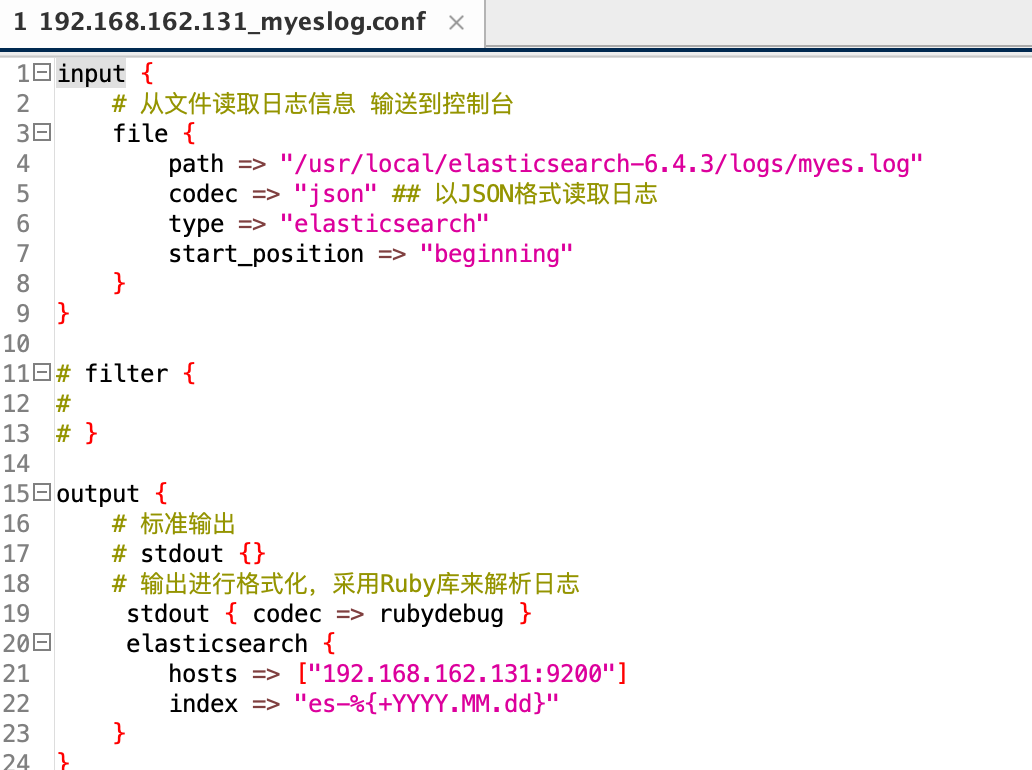Click the 标准输出 comment

click(174, 524)
